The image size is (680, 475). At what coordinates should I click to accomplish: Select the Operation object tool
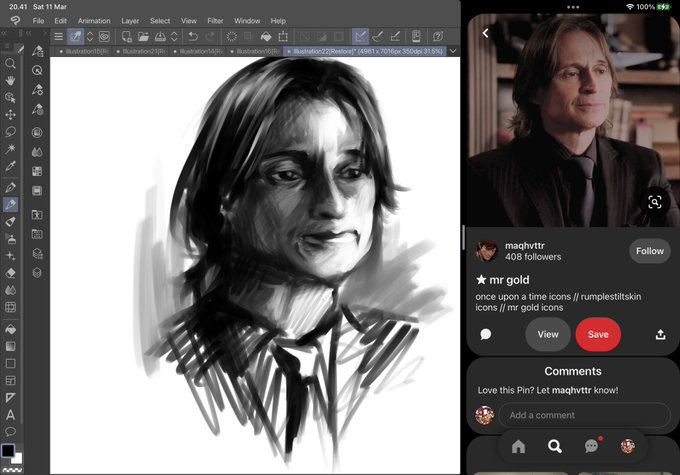10,98
